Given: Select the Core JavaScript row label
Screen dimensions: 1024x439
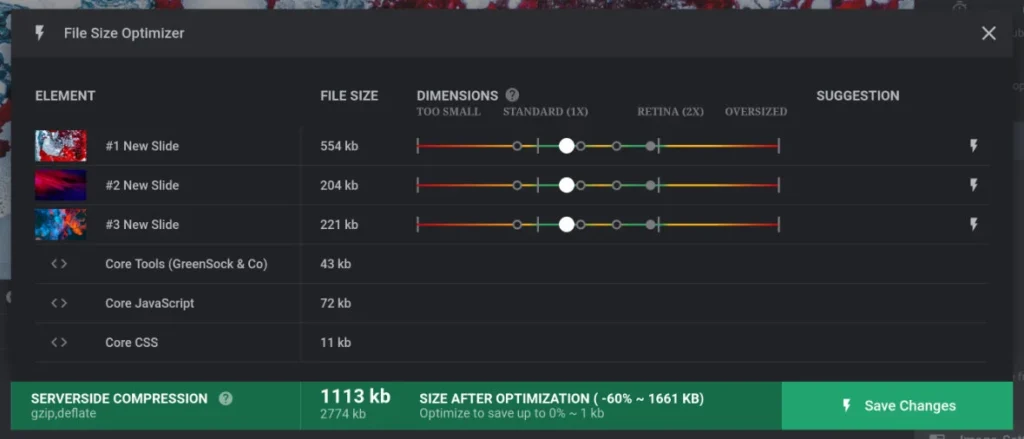Looking at the screenshot, I should point(150,303).
